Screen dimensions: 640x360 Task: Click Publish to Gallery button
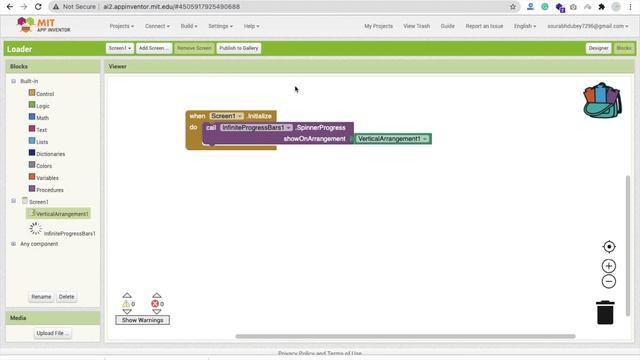point(239,48)
